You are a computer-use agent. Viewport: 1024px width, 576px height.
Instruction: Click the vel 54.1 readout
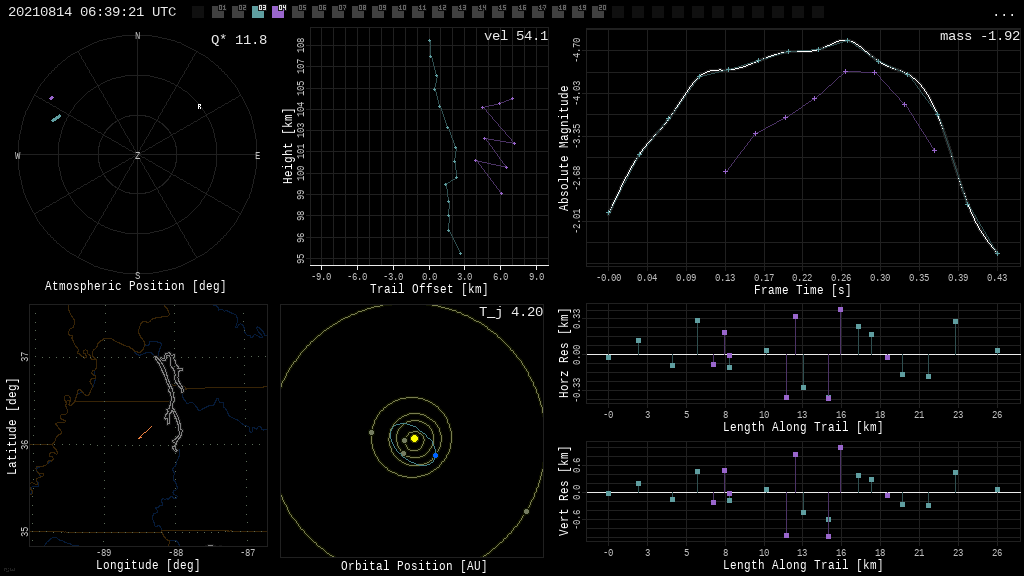click(516, 36)
